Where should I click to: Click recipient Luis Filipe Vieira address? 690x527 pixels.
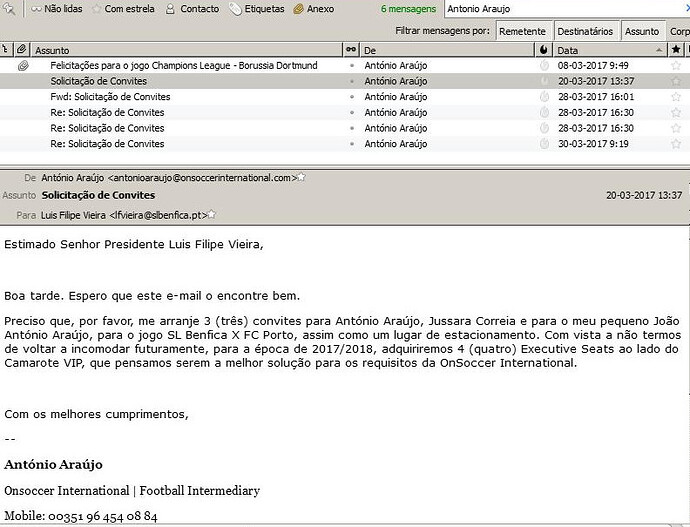124,215
